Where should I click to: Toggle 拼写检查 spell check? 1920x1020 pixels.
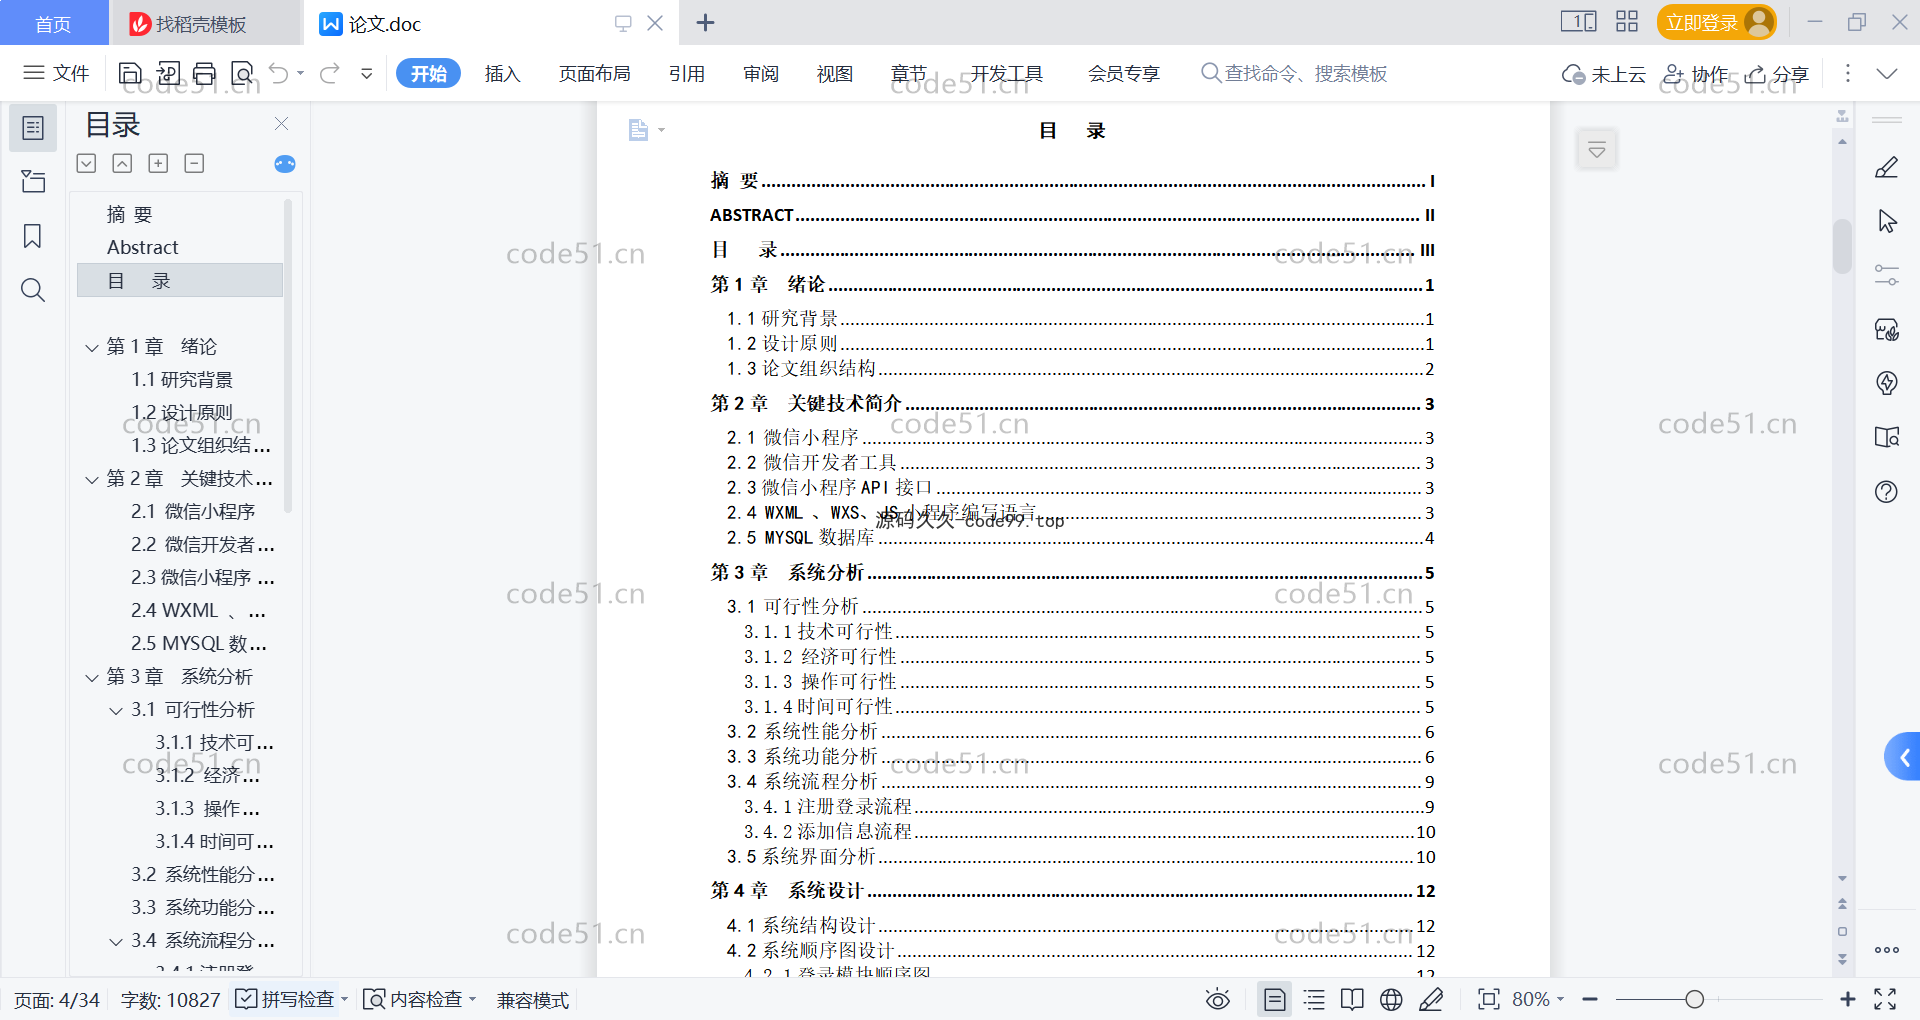[x=285, y=999]
